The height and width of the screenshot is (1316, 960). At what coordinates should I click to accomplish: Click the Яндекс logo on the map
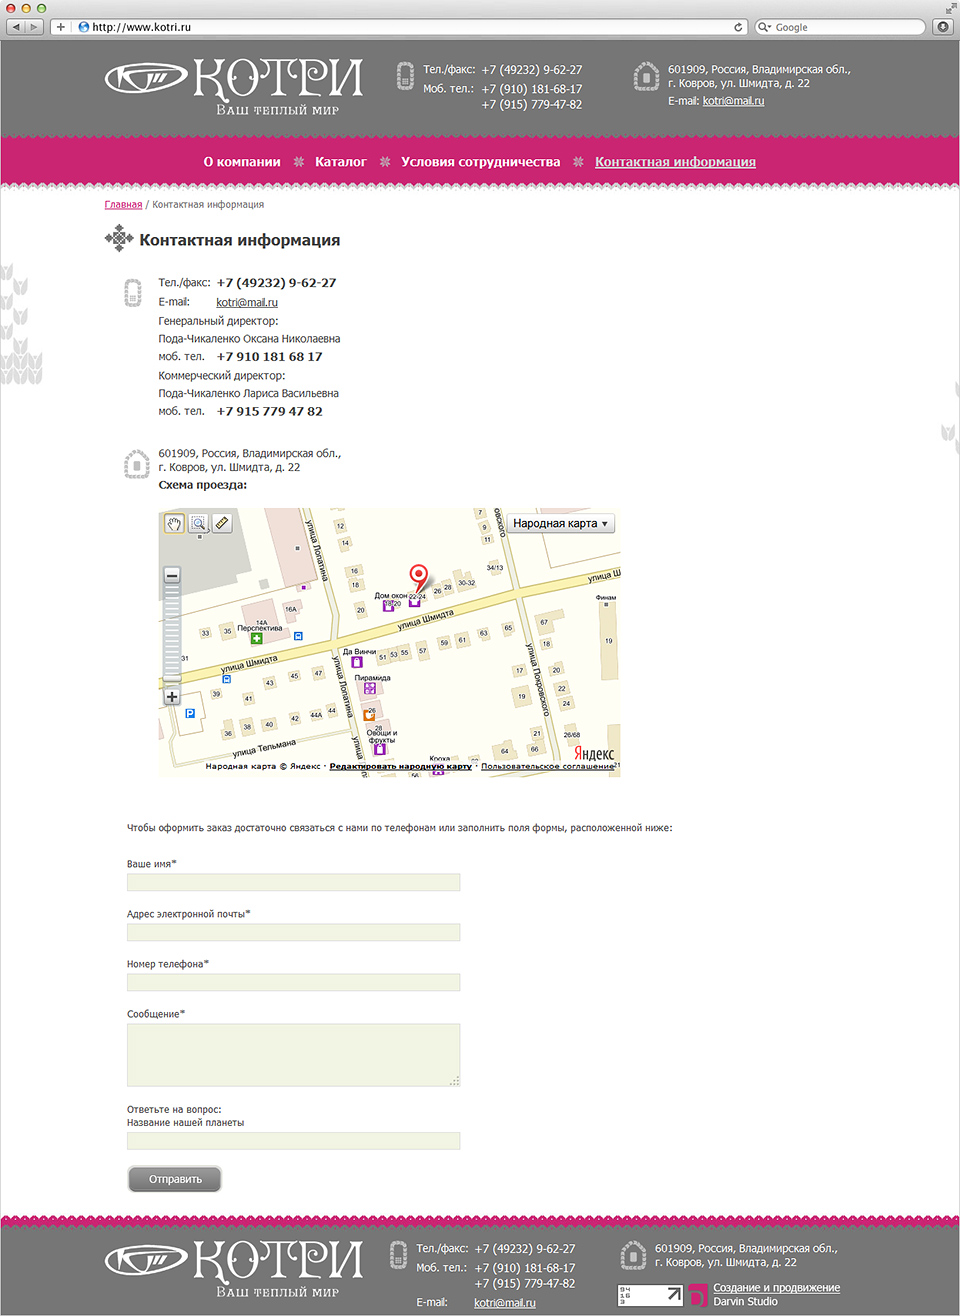pyautogui.click(x=594, y=754)
